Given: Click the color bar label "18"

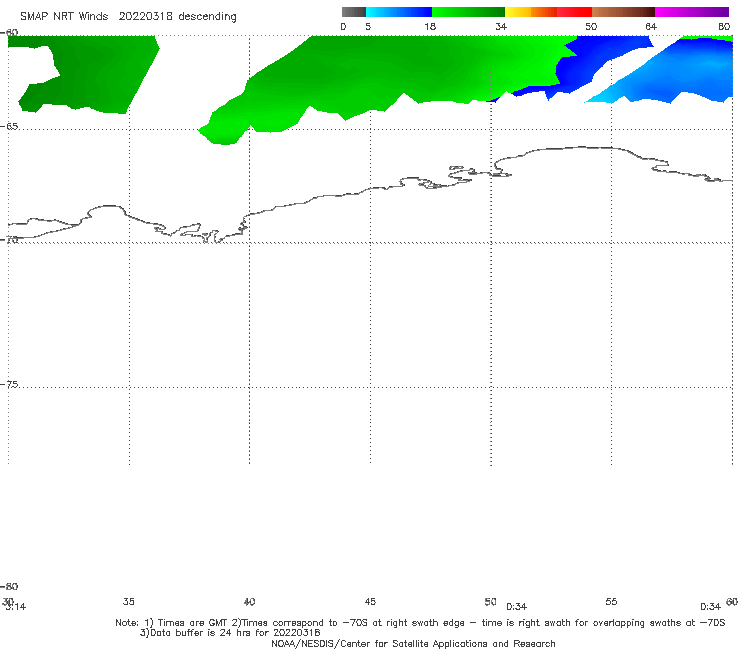Looking at the screenshot, I should click(x=430, y=26).
